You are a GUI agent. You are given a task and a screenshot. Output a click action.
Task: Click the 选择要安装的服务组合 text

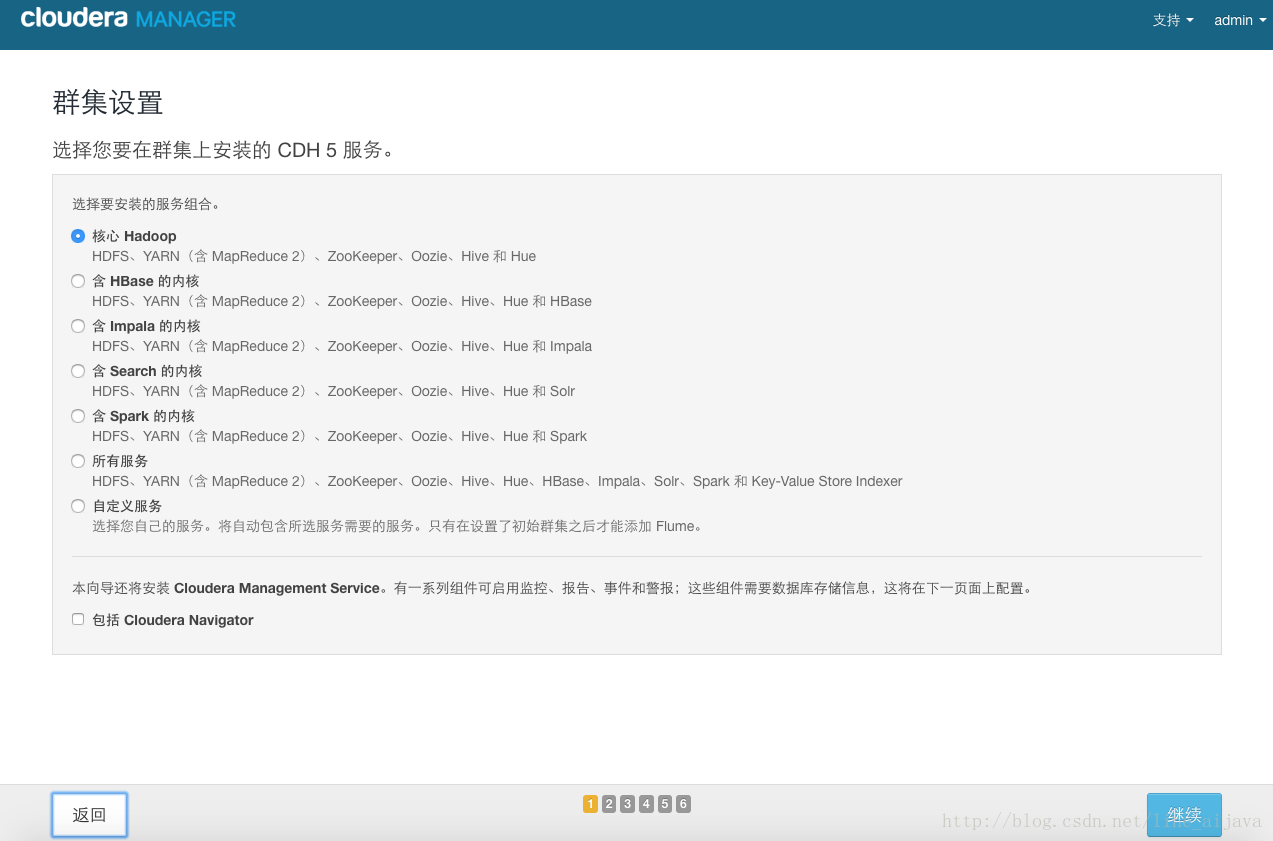click(146, 204)
